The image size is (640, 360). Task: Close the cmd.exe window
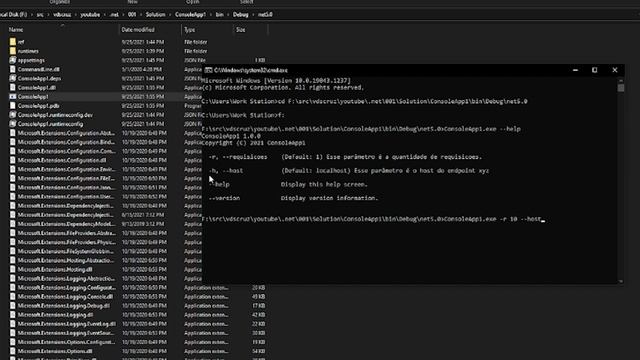pos(615,70)
